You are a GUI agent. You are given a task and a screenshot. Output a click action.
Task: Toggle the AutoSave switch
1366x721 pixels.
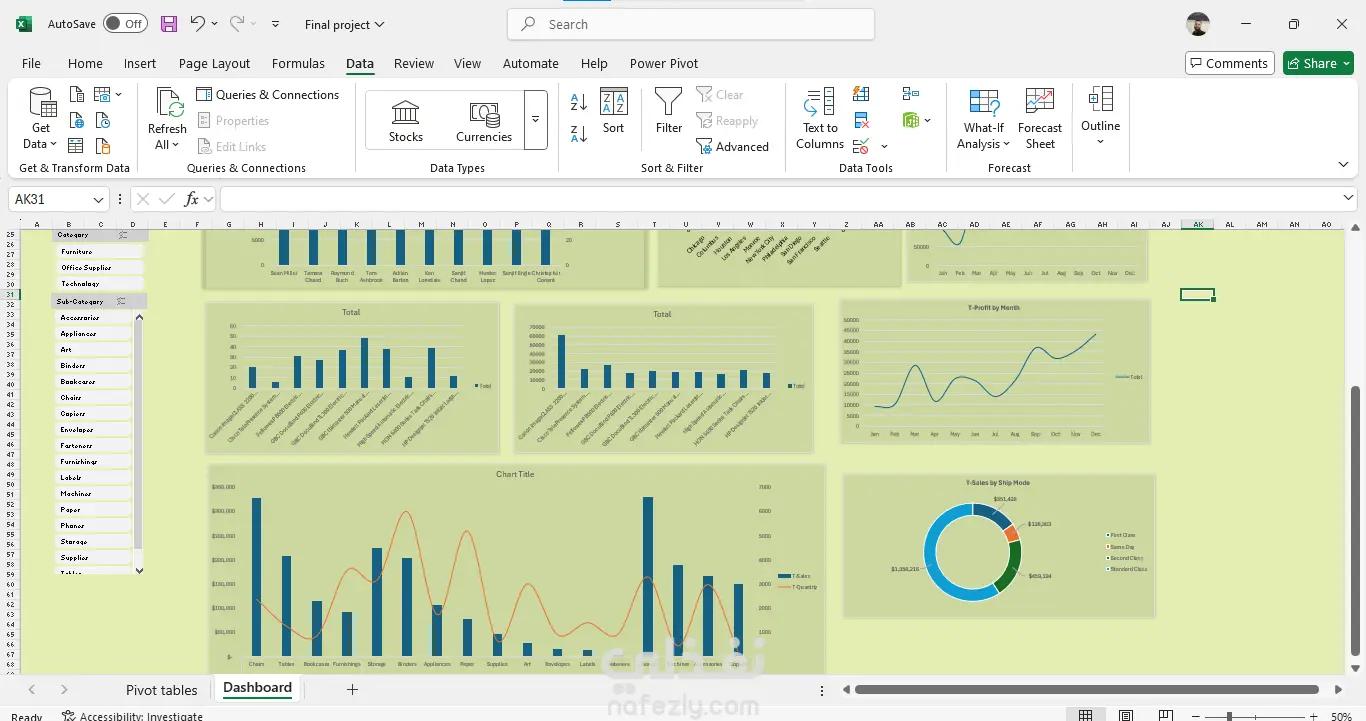click(125, 24)
